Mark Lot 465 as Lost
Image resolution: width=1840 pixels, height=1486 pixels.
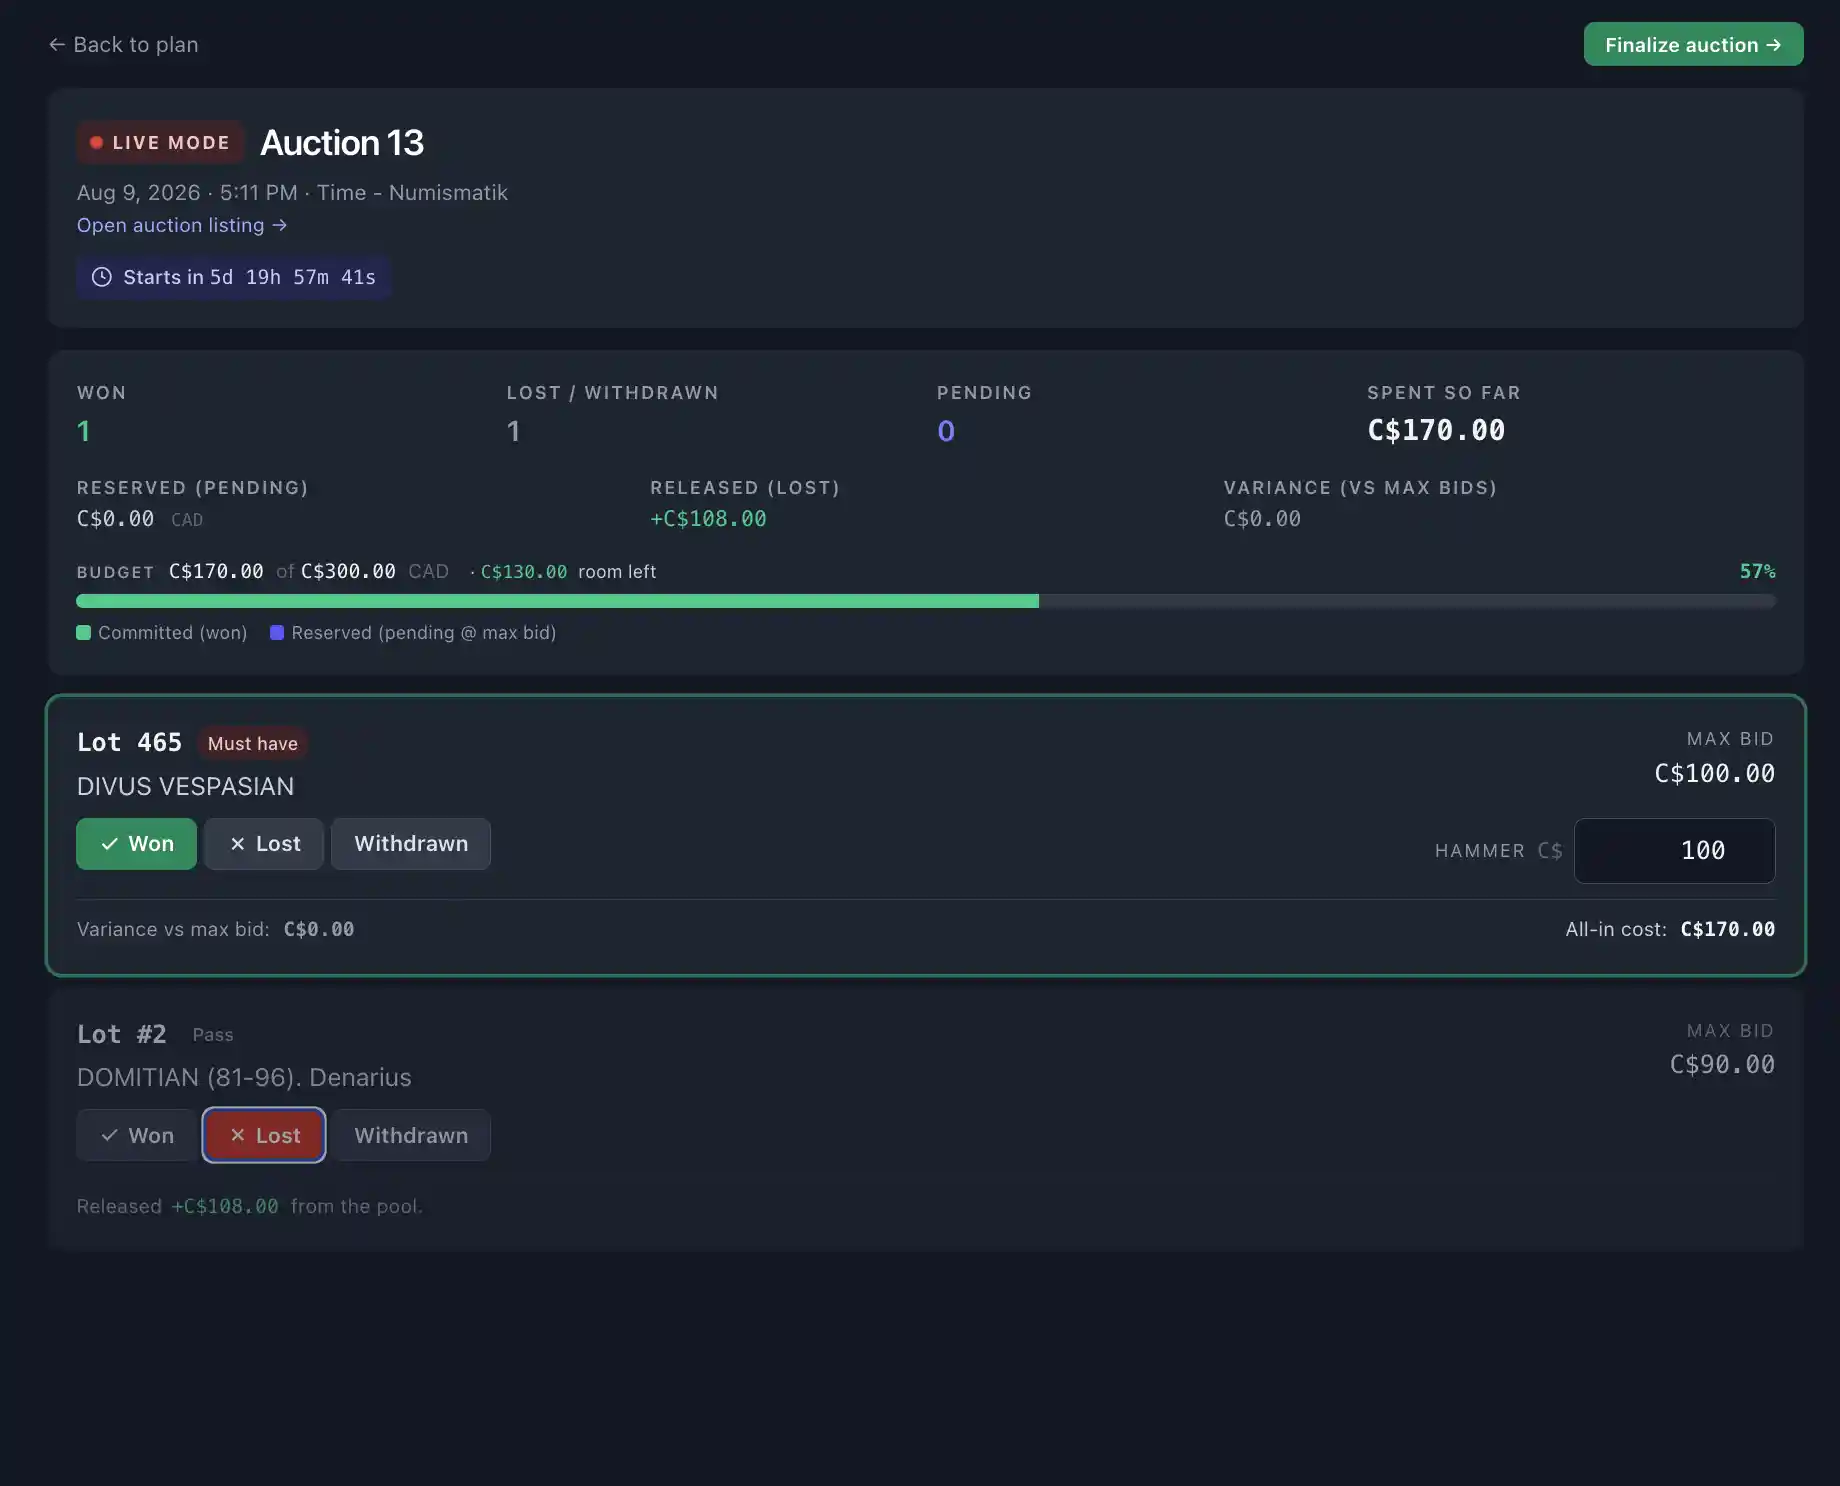(264, 844)
